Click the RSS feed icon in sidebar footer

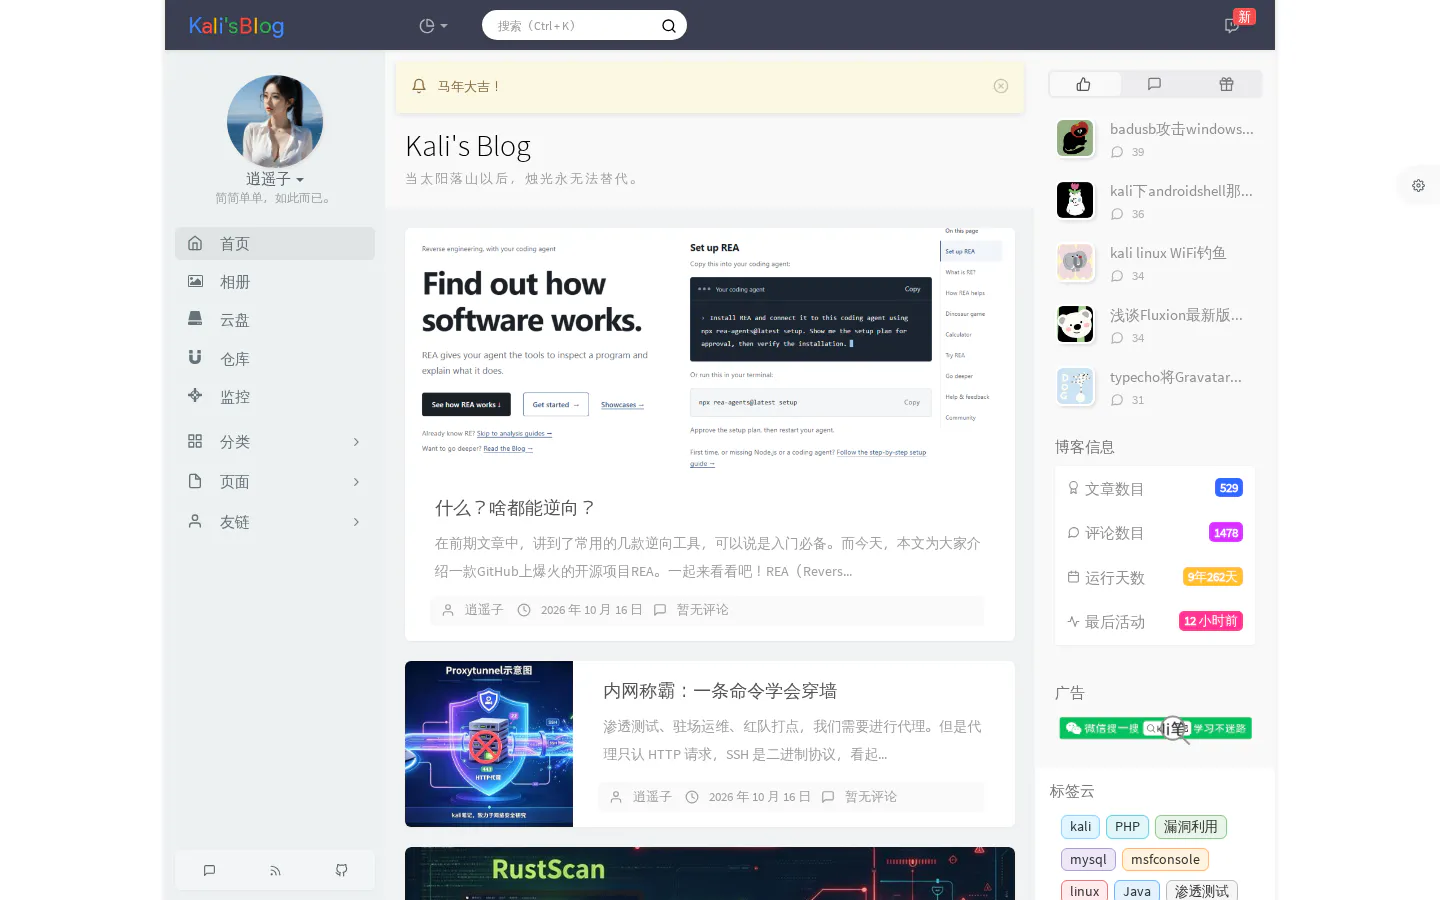click(275, 870)
